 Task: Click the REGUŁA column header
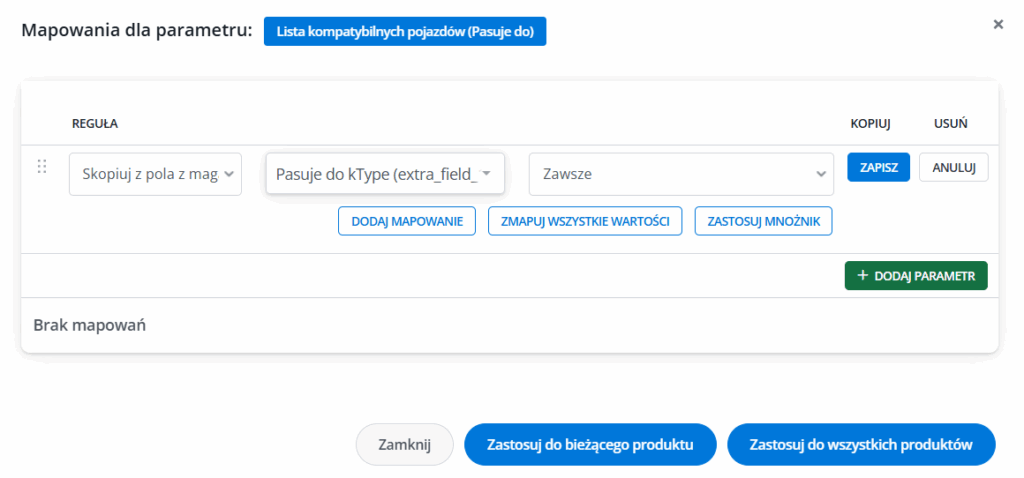pyautogui.click(x=95, y=124)
